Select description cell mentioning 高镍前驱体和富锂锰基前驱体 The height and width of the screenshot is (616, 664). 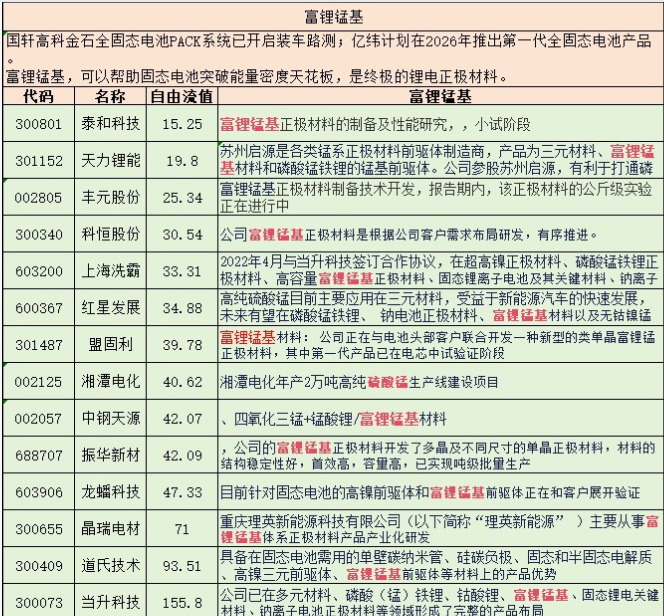(x=441, y=492)
